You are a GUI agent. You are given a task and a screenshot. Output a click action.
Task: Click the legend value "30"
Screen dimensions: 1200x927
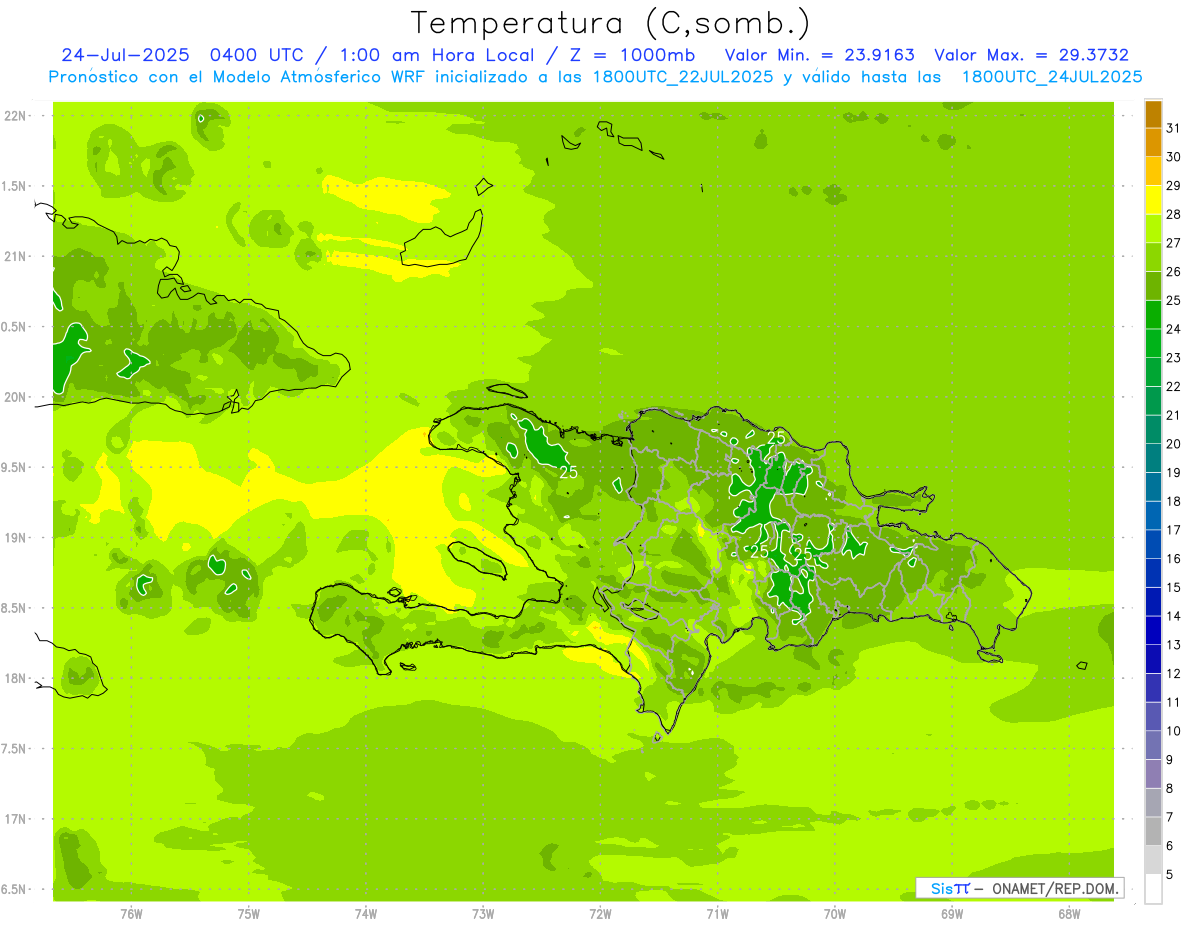(x=1174, y=157)
